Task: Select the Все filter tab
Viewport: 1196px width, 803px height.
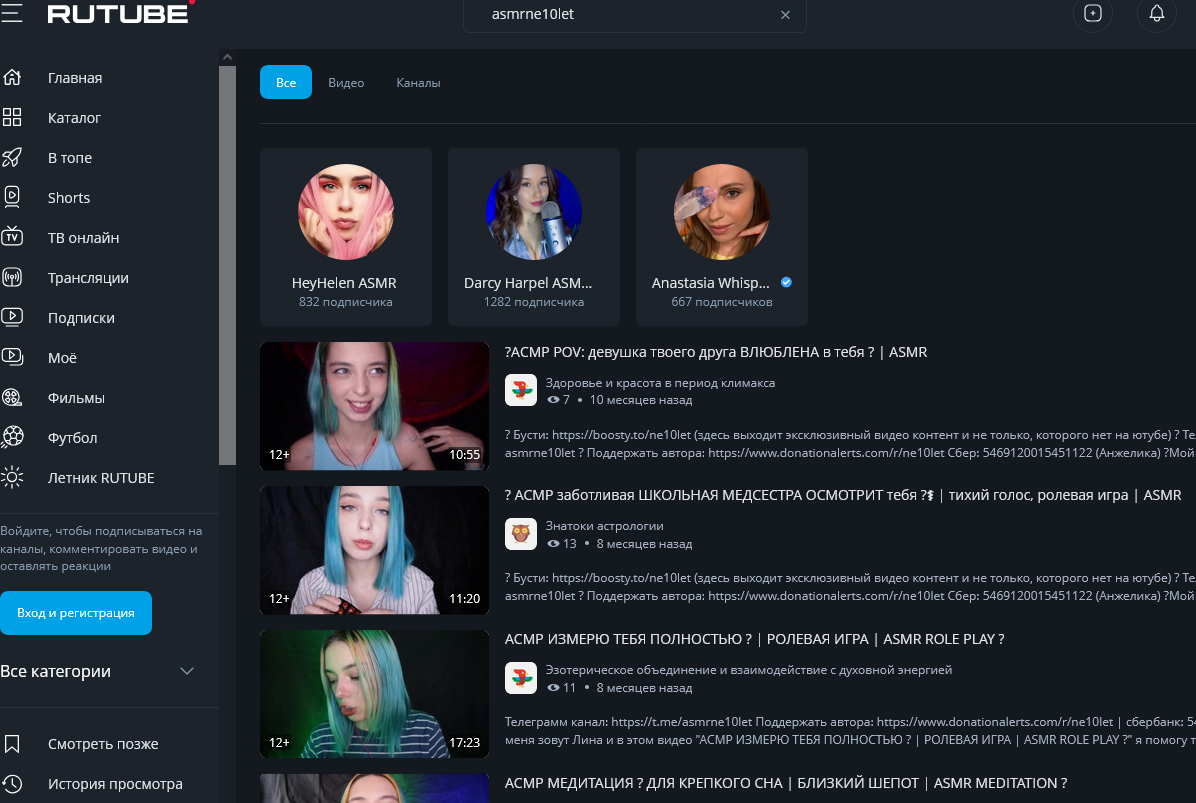Action: pyautogui.click(x=286, y=82)
